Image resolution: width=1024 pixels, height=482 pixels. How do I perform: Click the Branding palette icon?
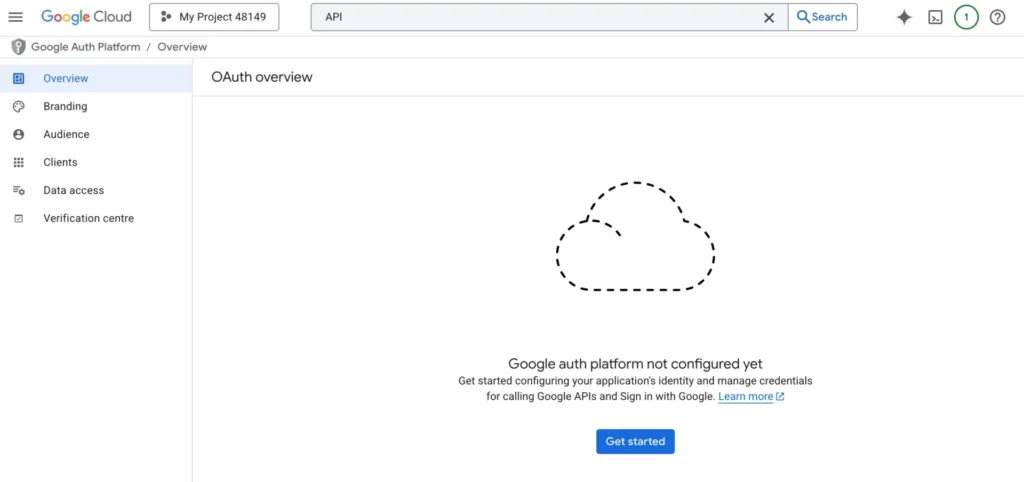pyautogui.click(x=18, y=106)
